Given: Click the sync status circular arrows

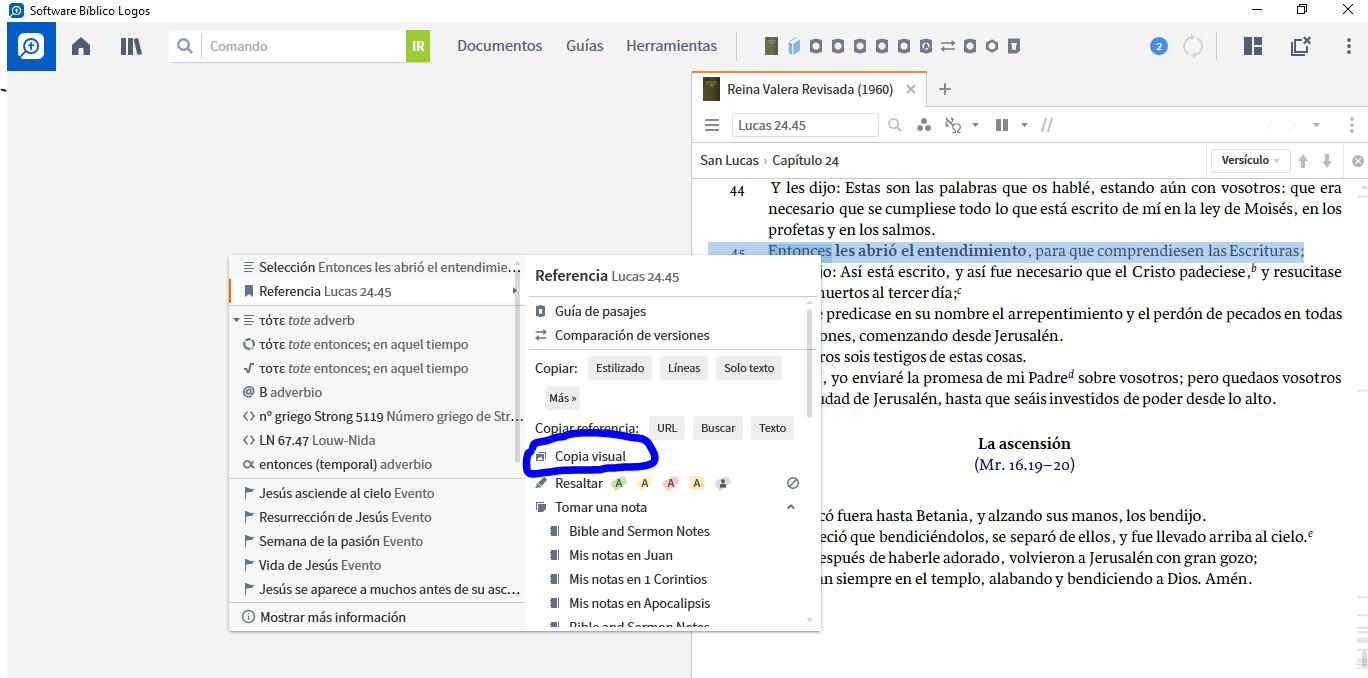Looking at the screenshot, I should (1193, 46).
